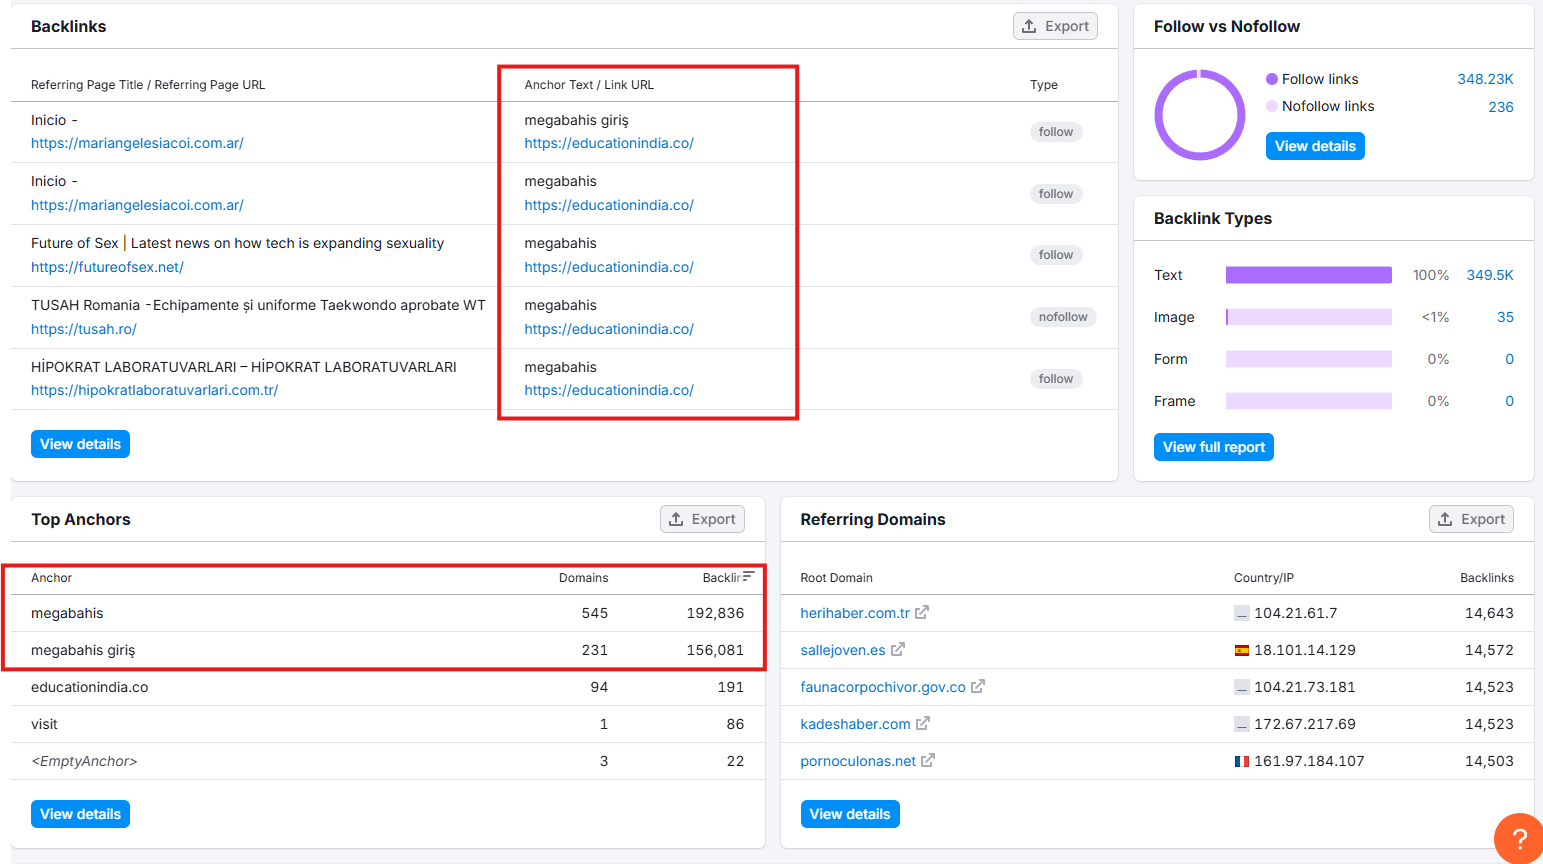Open View full report for Backlink Types
Image resolution: width=1543 pixels, height=864 pixels.
1214,447
